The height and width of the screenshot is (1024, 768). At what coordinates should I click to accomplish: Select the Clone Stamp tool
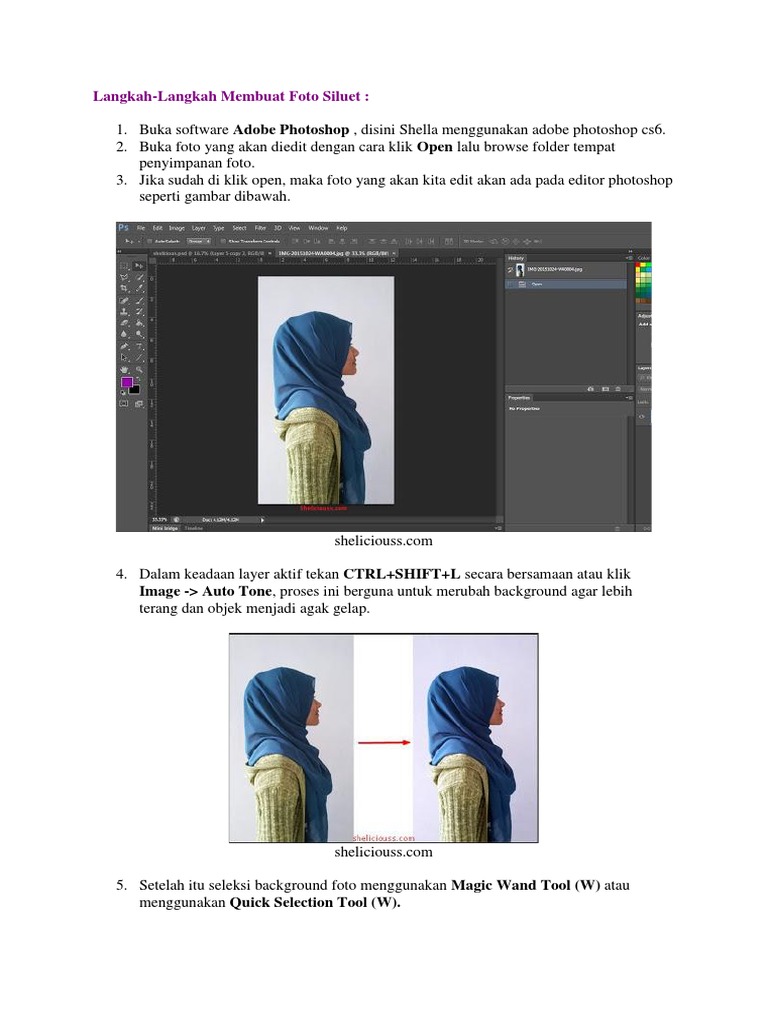123,312
